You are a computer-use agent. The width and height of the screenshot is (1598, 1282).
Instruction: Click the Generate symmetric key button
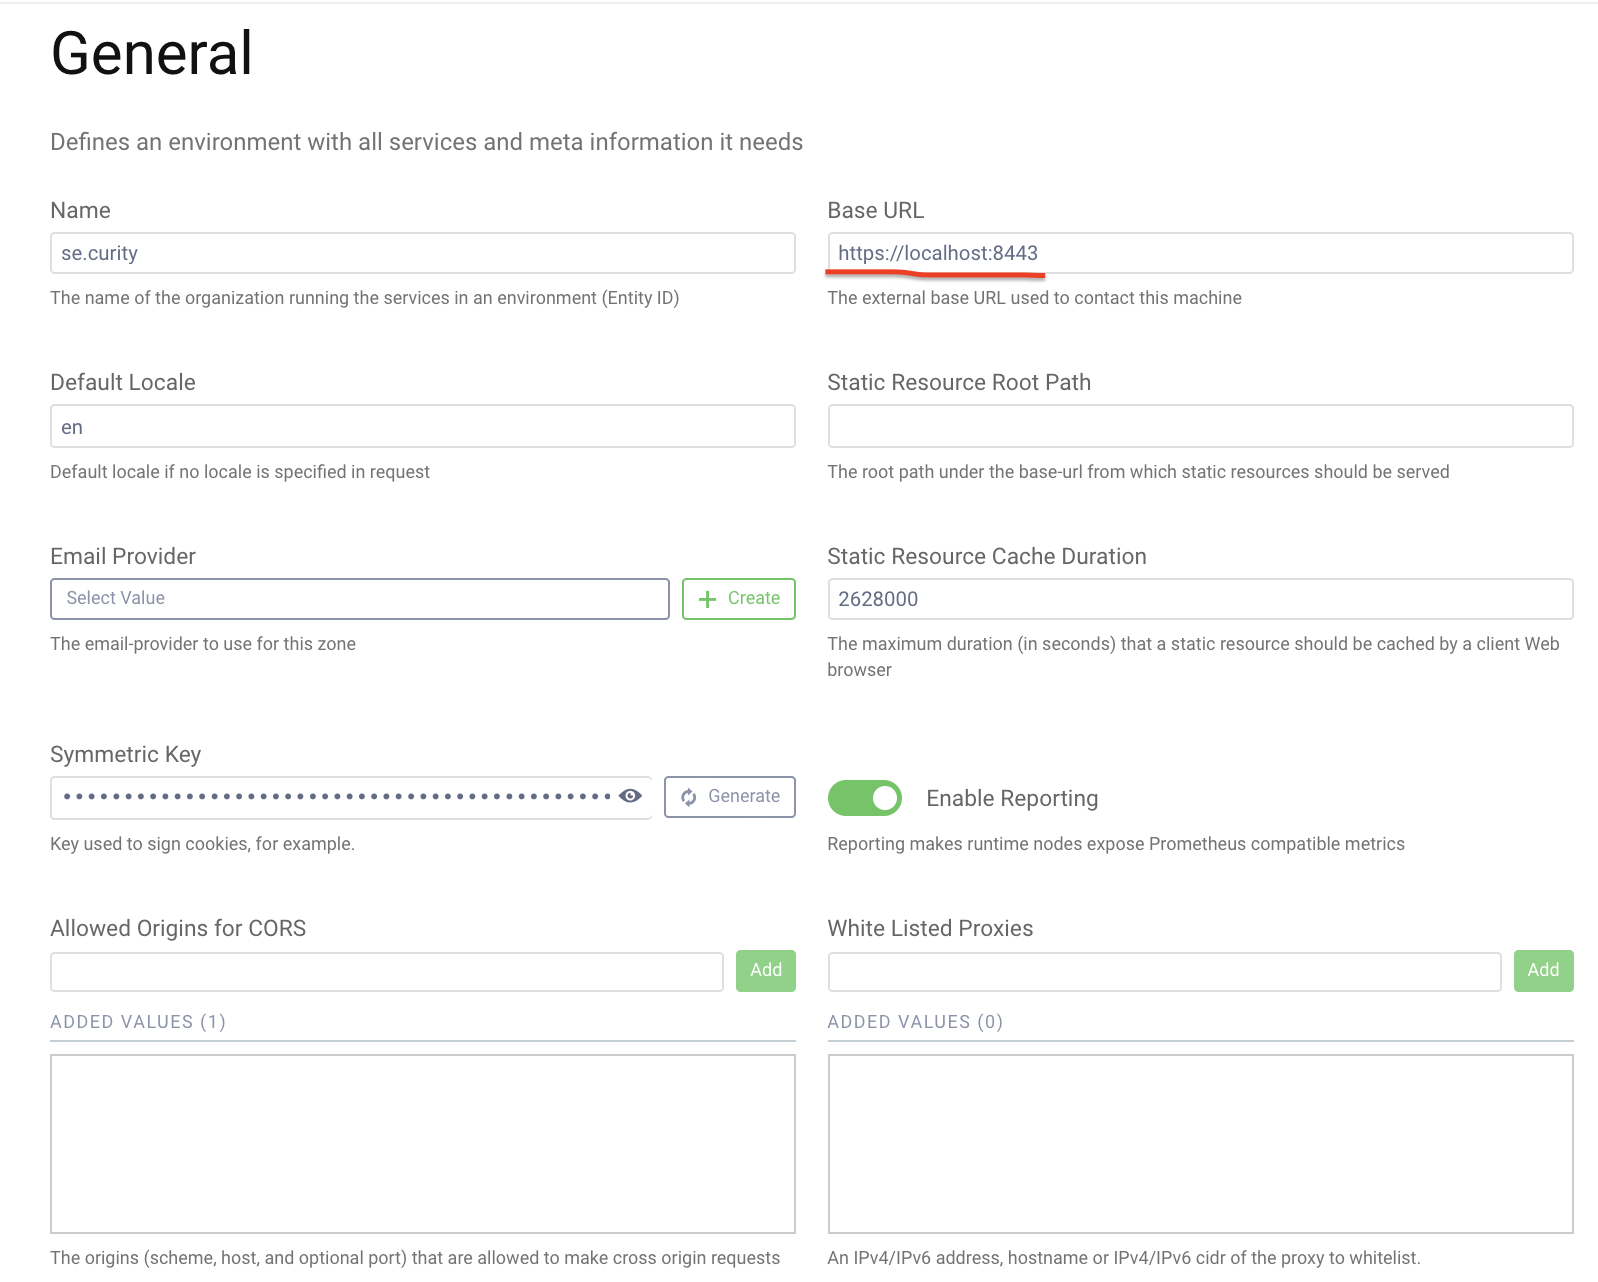coord(730,797)
